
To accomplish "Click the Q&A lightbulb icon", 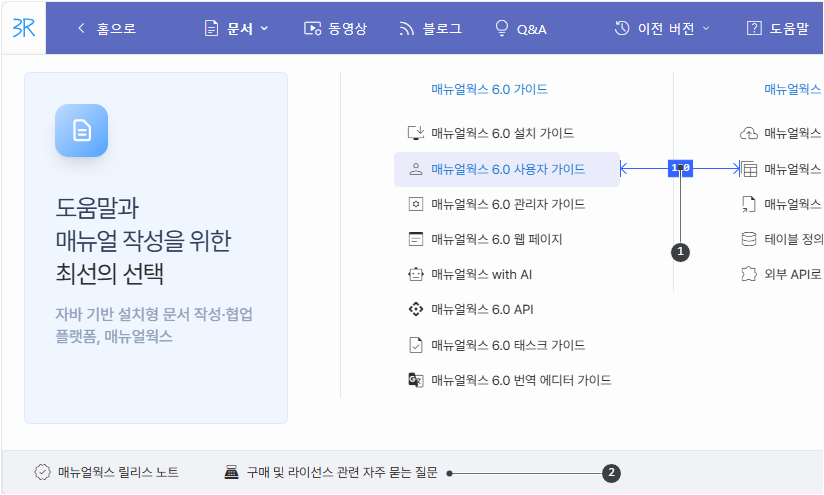I will pos(502,29).
